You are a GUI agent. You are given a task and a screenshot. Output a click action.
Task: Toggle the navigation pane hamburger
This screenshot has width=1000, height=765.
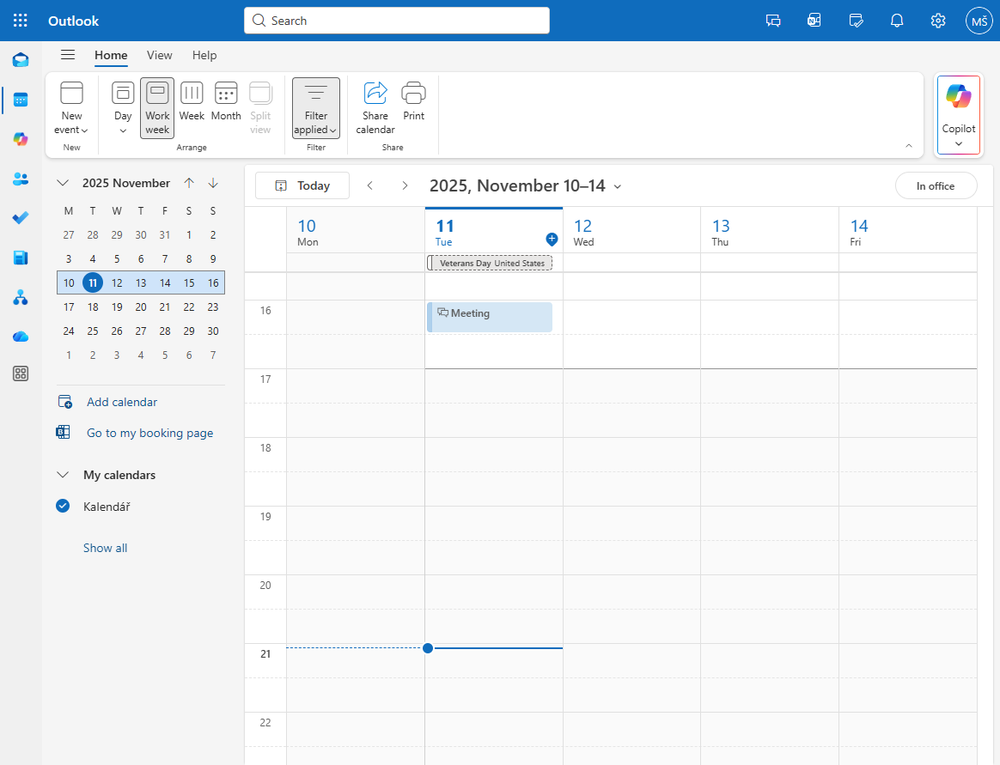[68, 55]
